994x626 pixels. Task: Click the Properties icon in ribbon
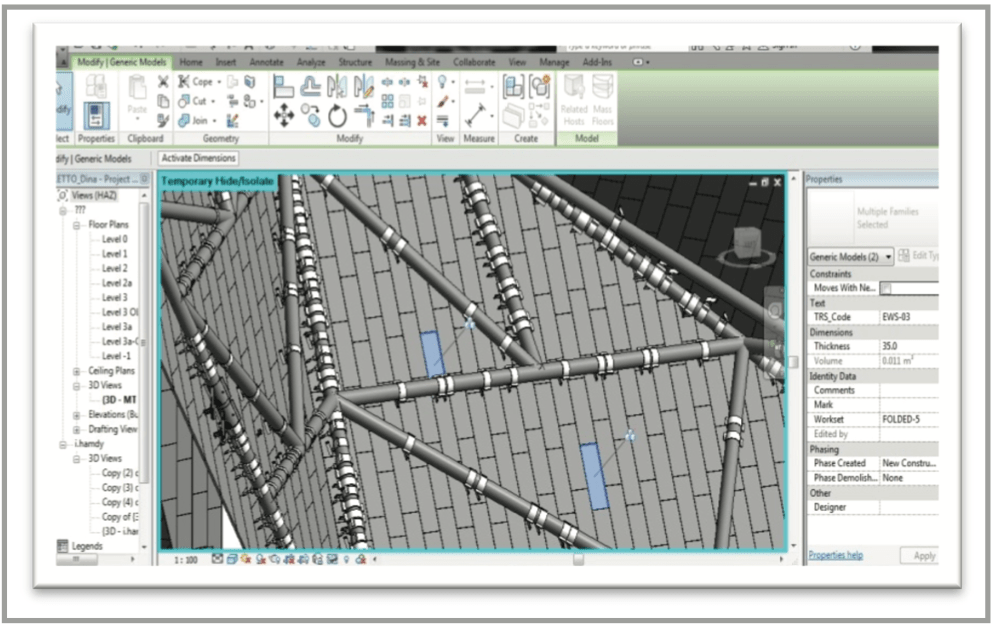point(97,113)
